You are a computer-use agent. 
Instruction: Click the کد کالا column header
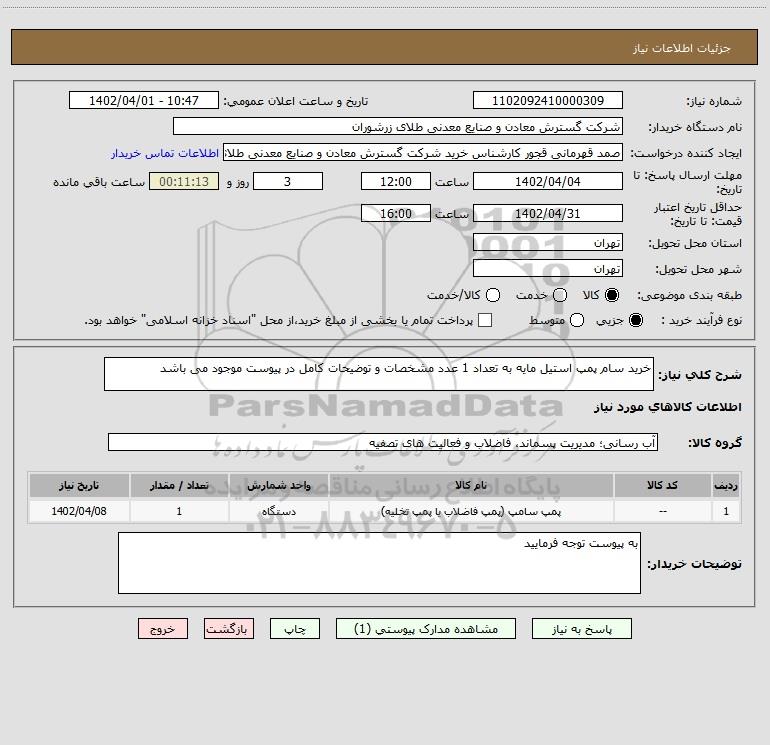[x=662, y=485]
